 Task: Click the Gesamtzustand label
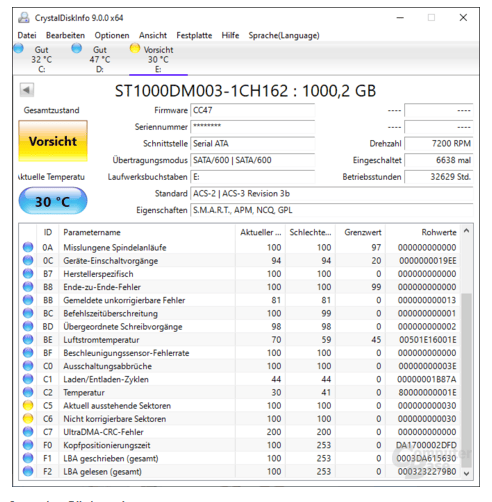(51, 110)
